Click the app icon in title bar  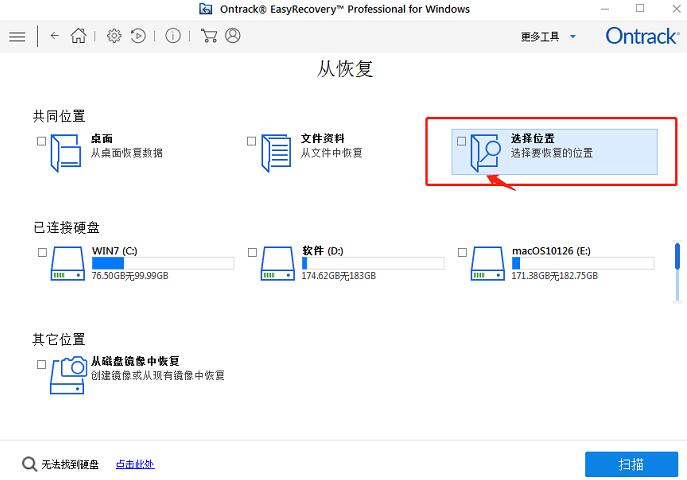[205, 9]
